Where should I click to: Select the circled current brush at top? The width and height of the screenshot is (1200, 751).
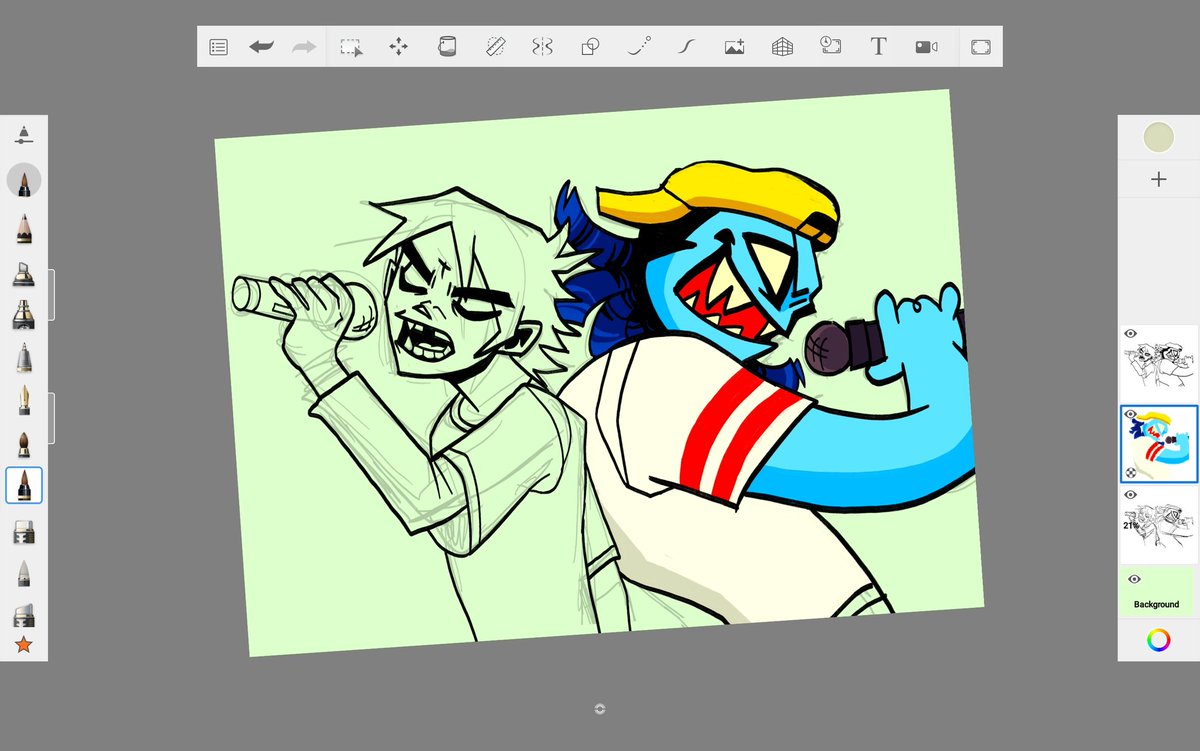(x=24, y=181)
